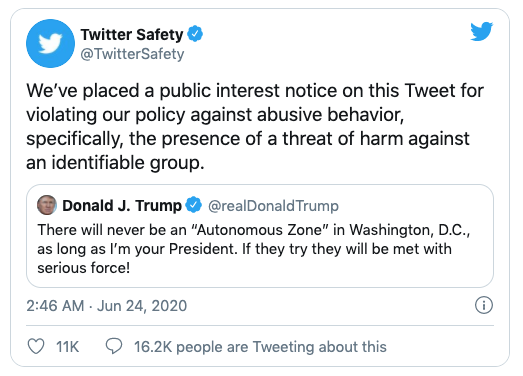Click the Twitter Safety profile avatar
This screenshot has height=376, width=523.
[x=50, y=43]
